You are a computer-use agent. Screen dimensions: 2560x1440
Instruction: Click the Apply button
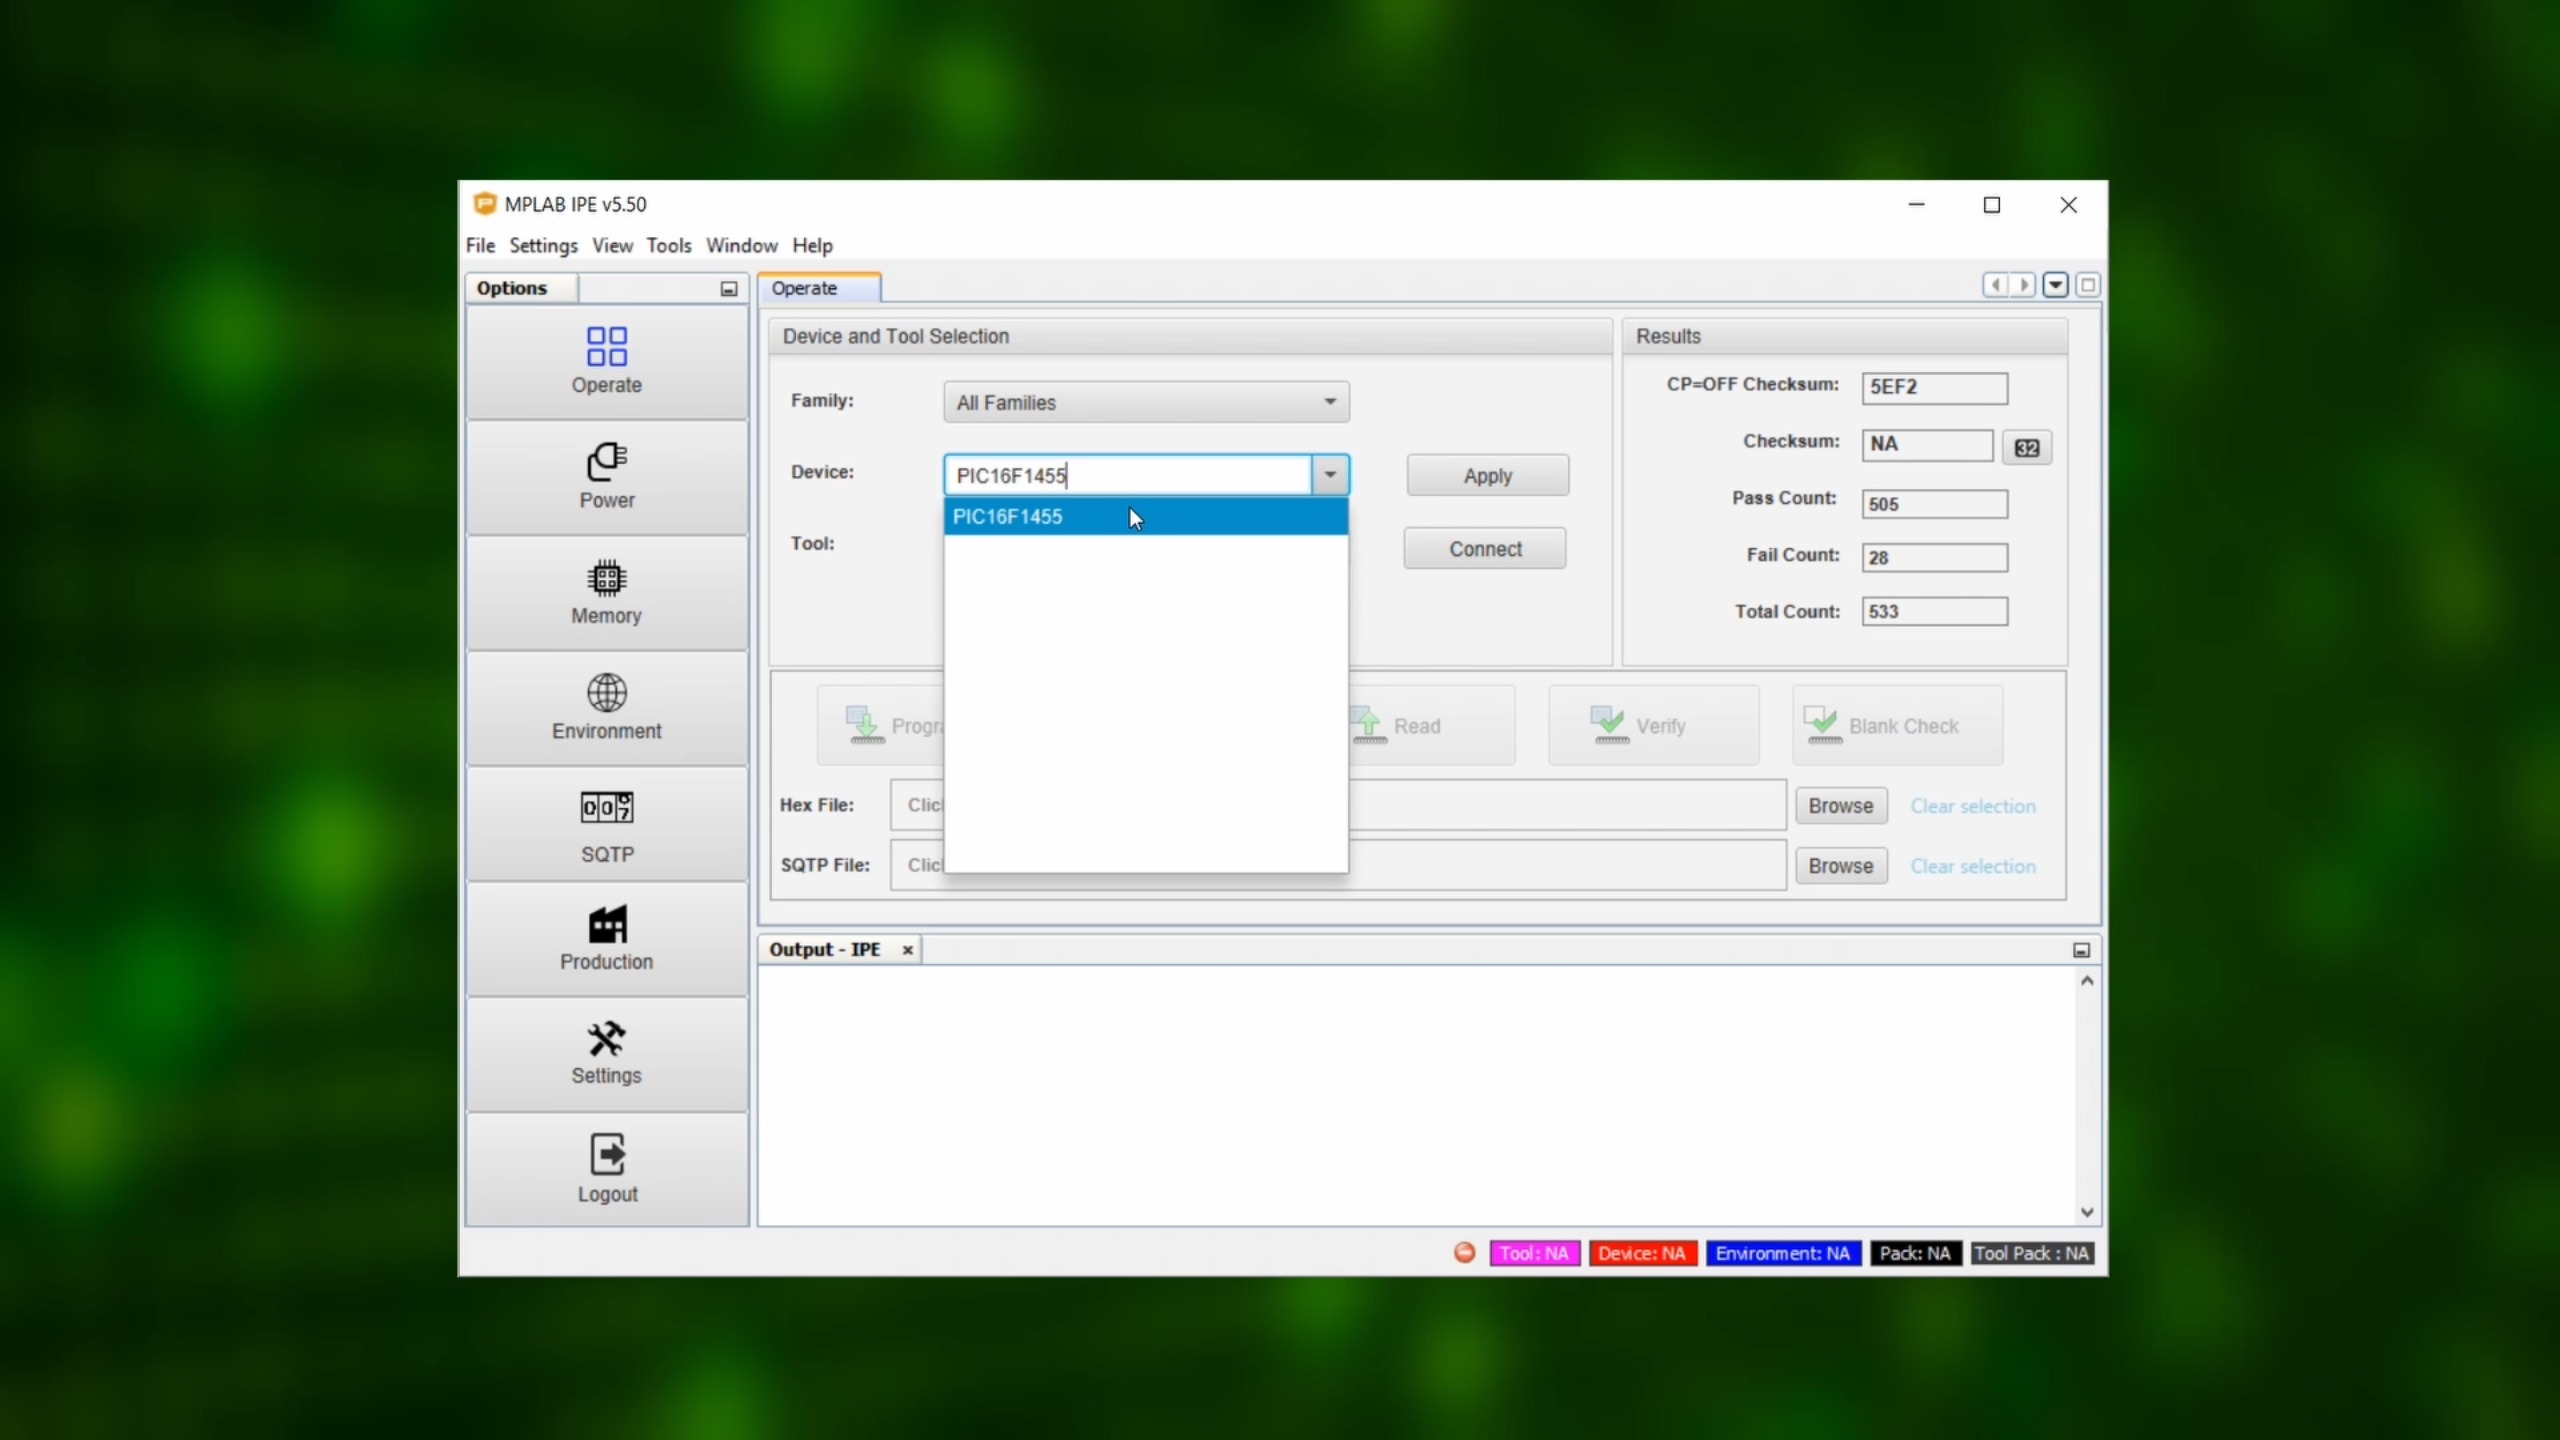click(1487, 476)
